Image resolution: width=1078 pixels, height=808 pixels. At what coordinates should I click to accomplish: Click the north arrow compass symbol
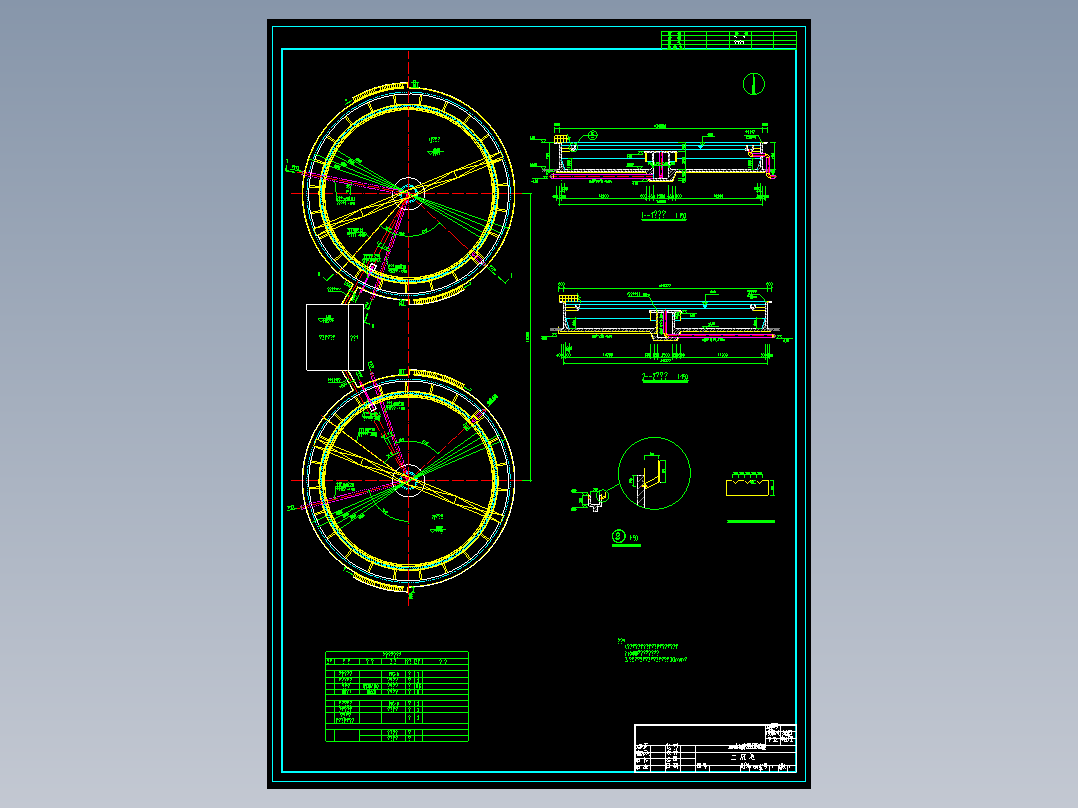754,84
